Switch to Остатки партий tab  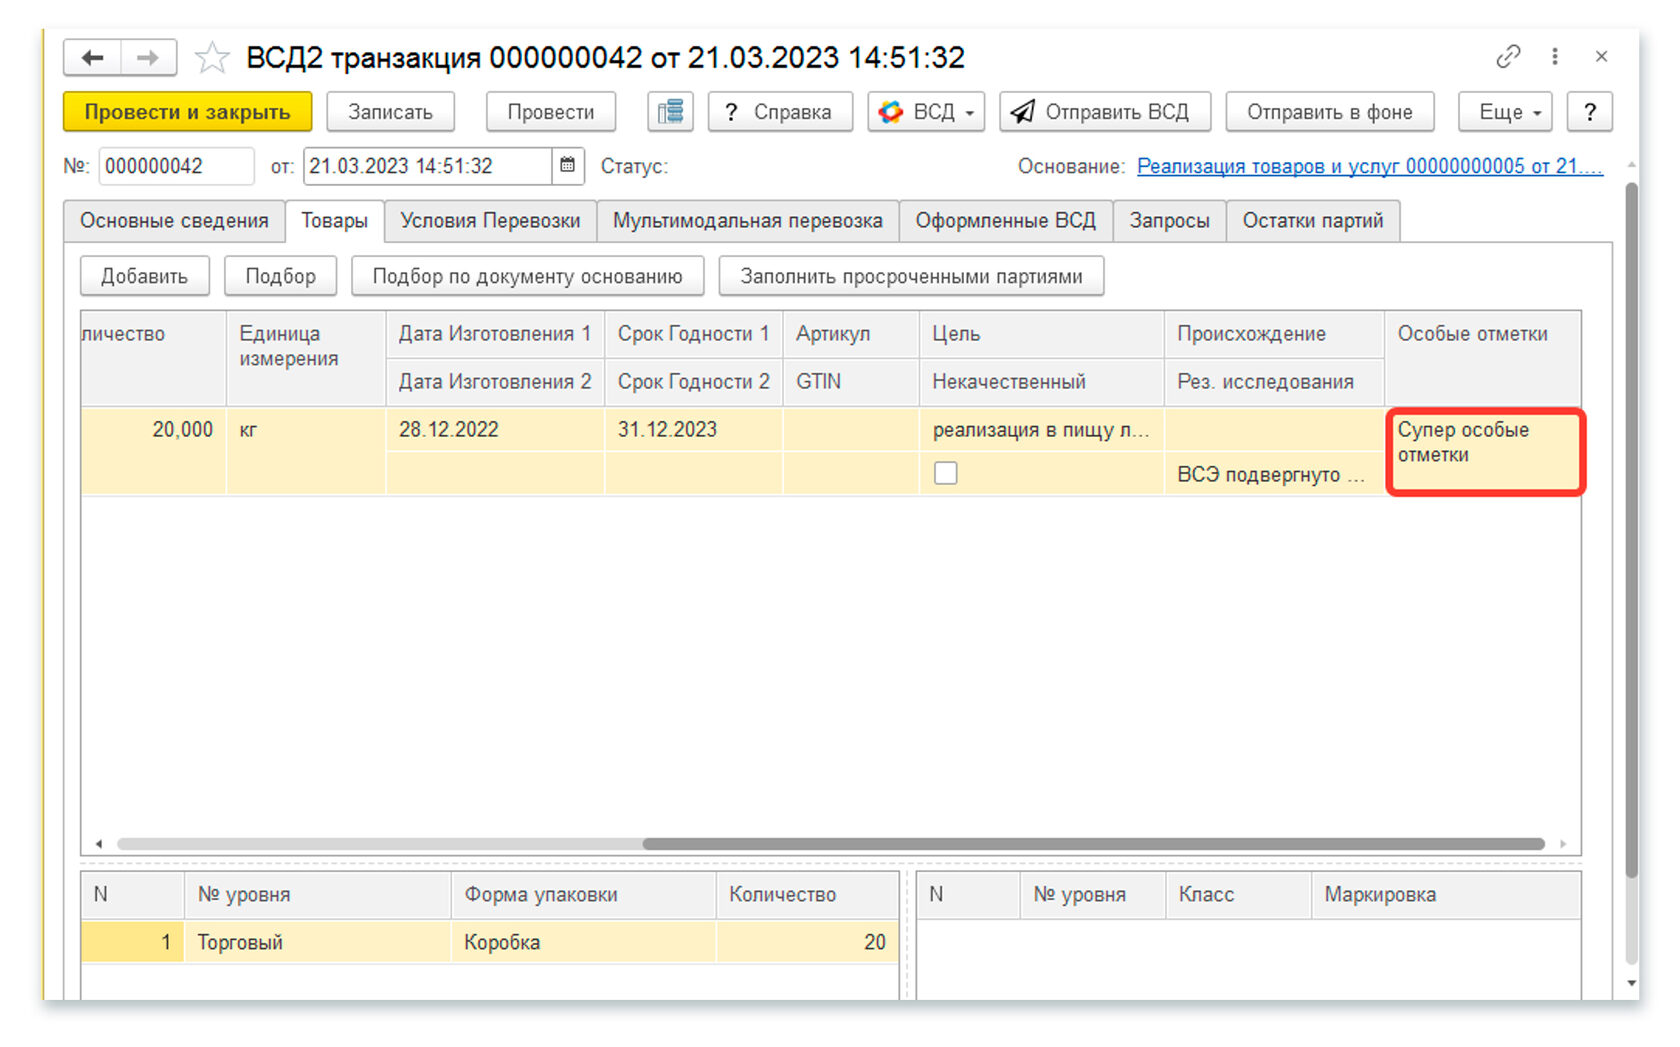point(1313,221)
